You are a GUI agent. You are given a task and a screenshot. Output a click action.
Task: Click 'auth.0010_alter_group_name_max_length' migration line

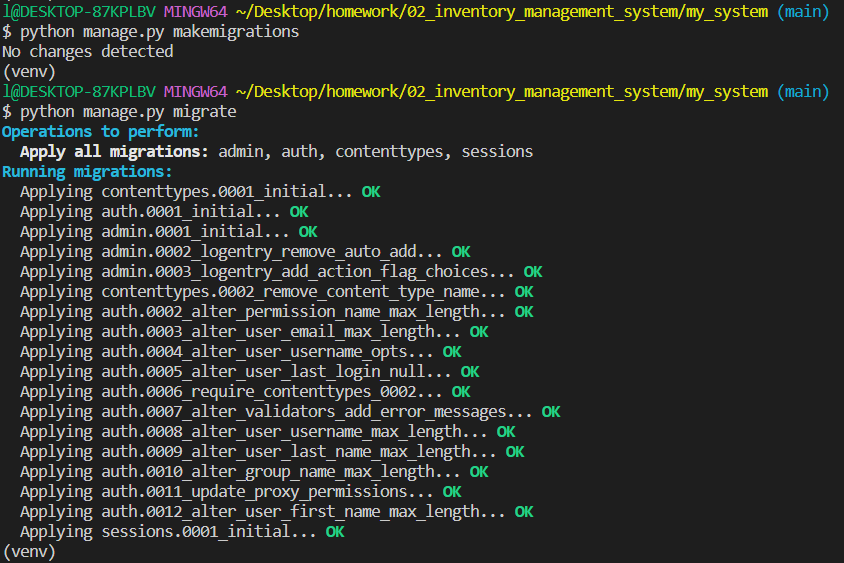pyautogui.click(x=254, y=471)
